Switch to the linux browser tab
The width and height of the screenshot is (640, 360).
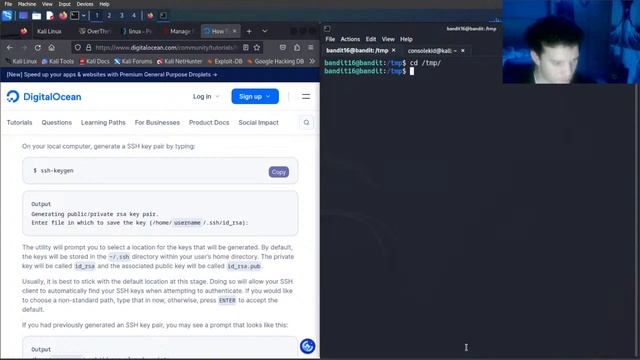[137, 31]
